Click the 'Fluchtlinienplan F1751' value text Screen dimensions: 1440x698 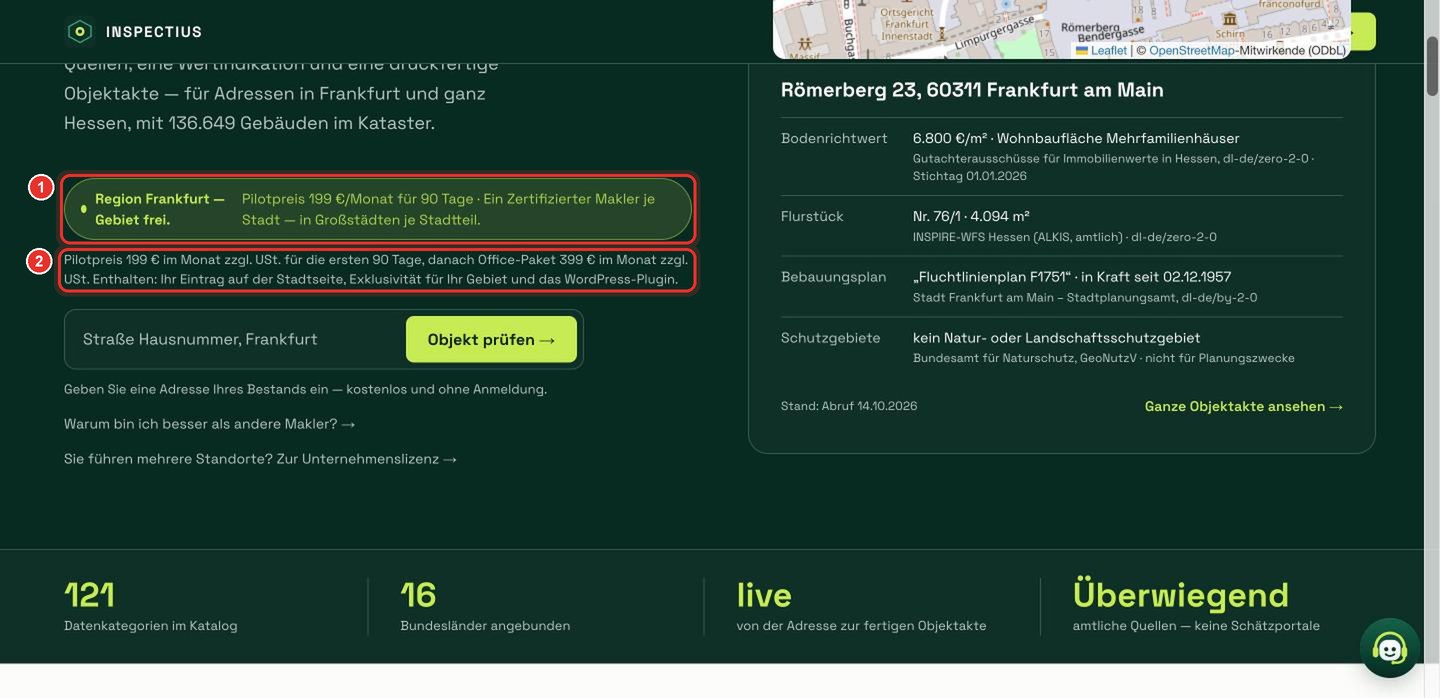pyautogui.click(x=992, y=277)
